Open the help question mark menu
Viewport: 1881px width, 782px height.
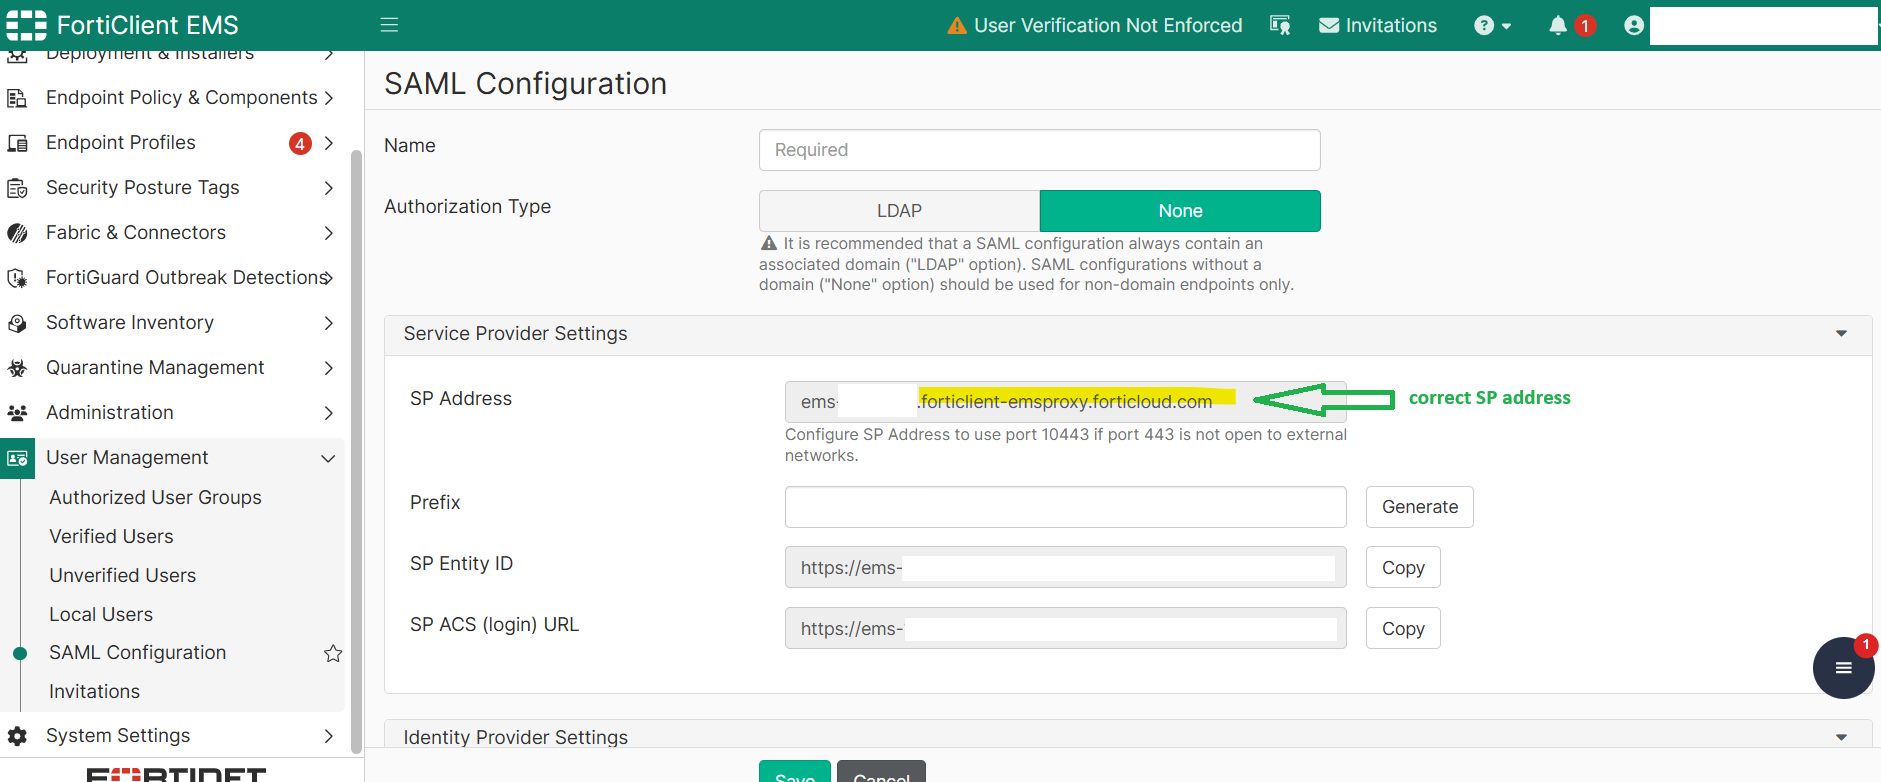[x=1492, y=26]
